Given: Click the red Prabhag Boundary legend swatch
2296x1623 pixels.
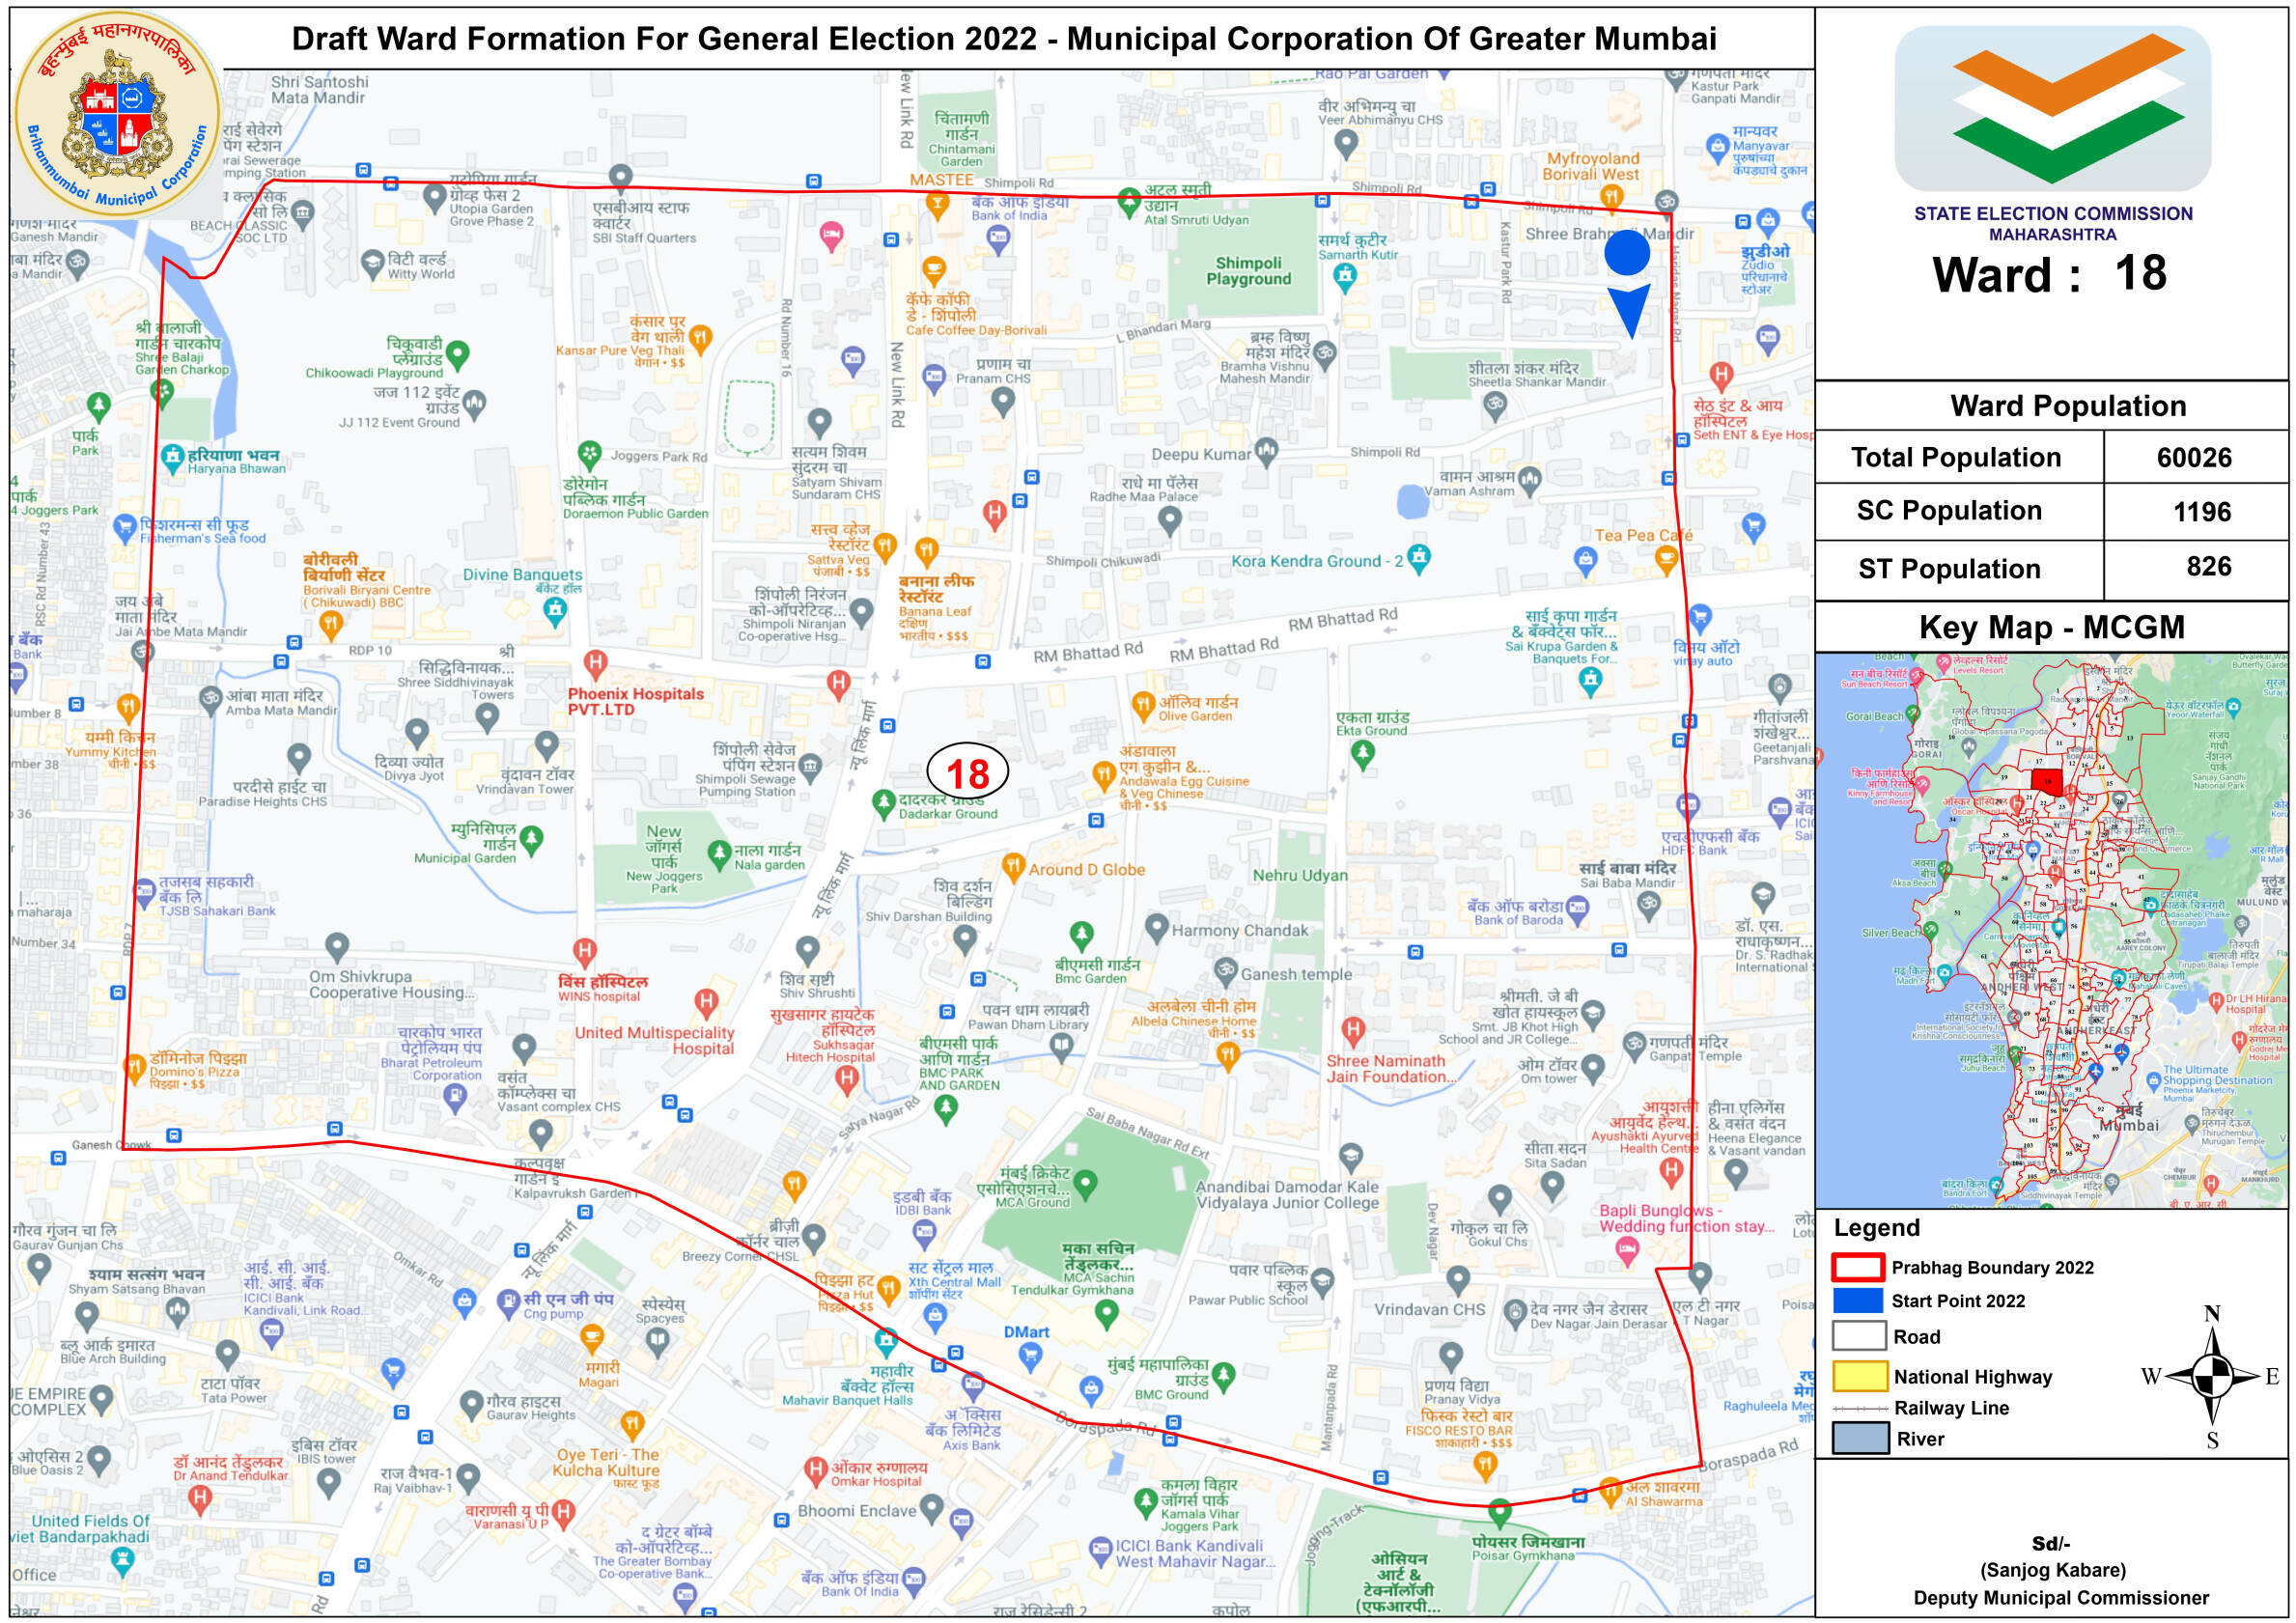Looking at the screenshot, I should [1858, 1267].
